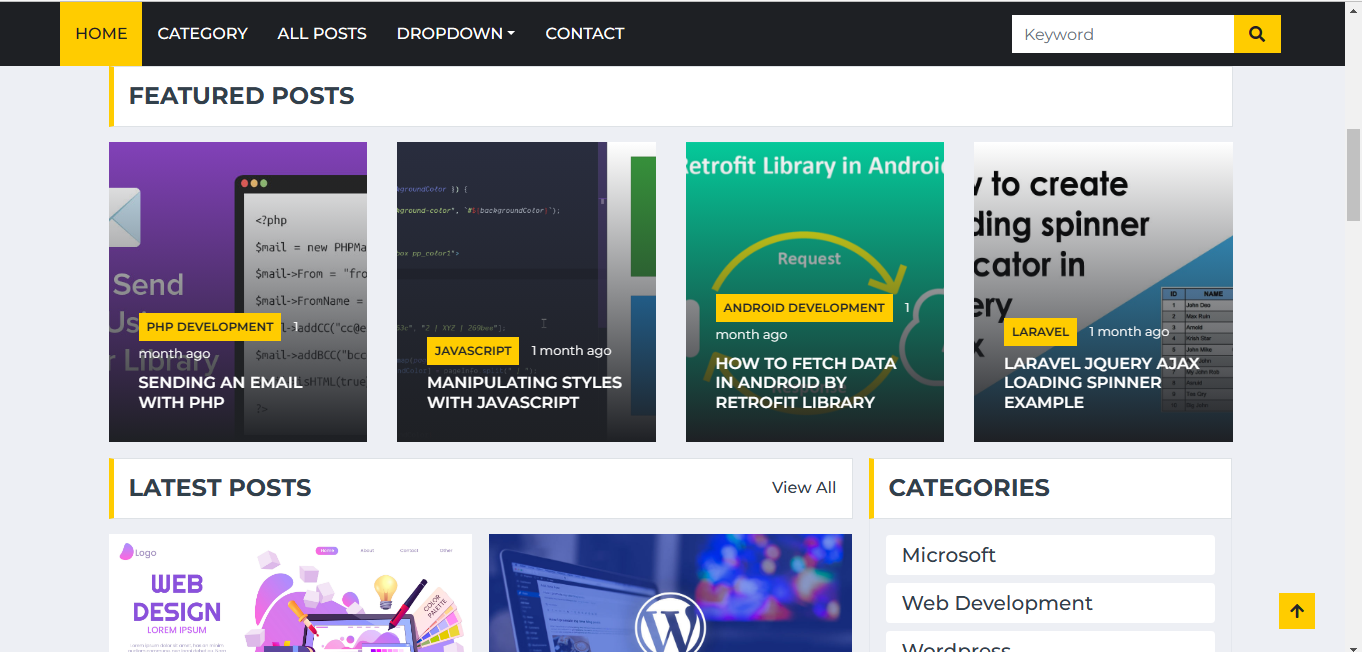
Task: Click the LARAVEL category tag
Action: (1040, 332)
